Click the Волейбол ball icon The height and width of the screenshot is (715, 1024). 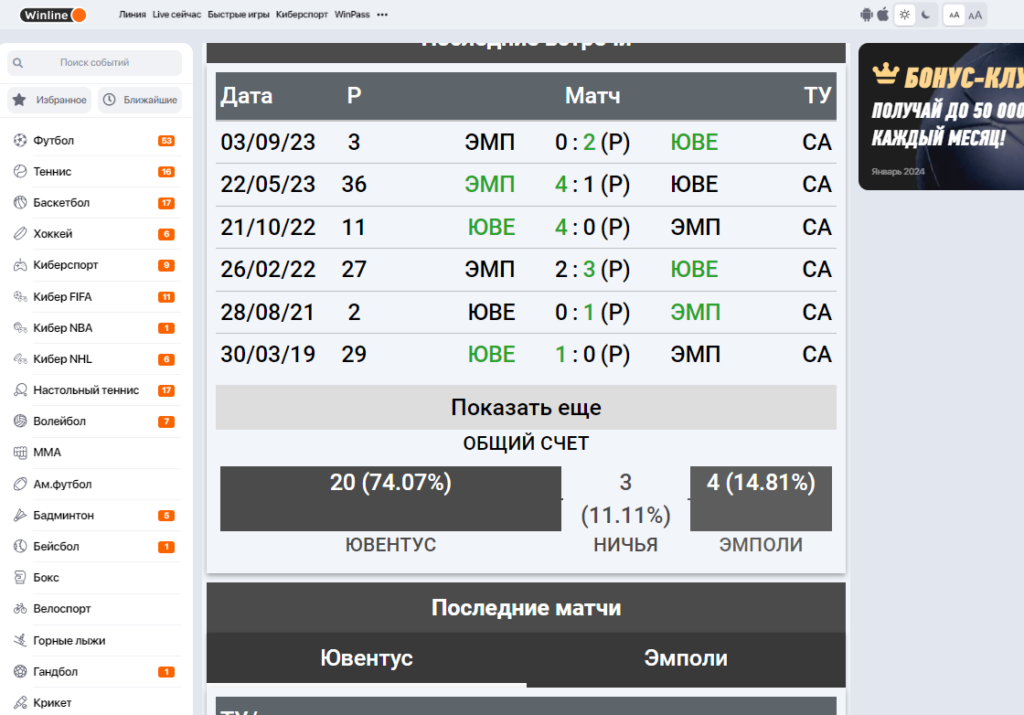click(20, 421)
